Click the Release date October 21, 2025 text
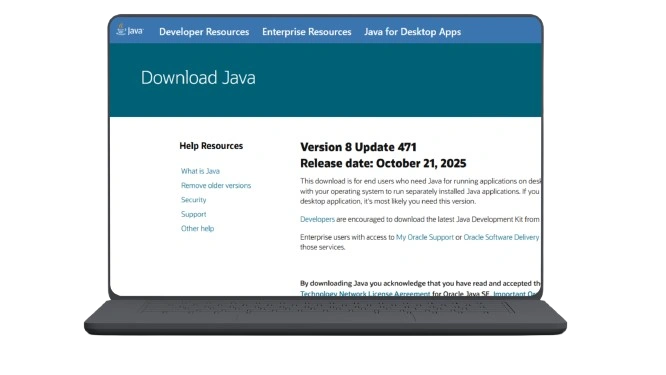This screenshot has height=375, width=666. (383, 163)
